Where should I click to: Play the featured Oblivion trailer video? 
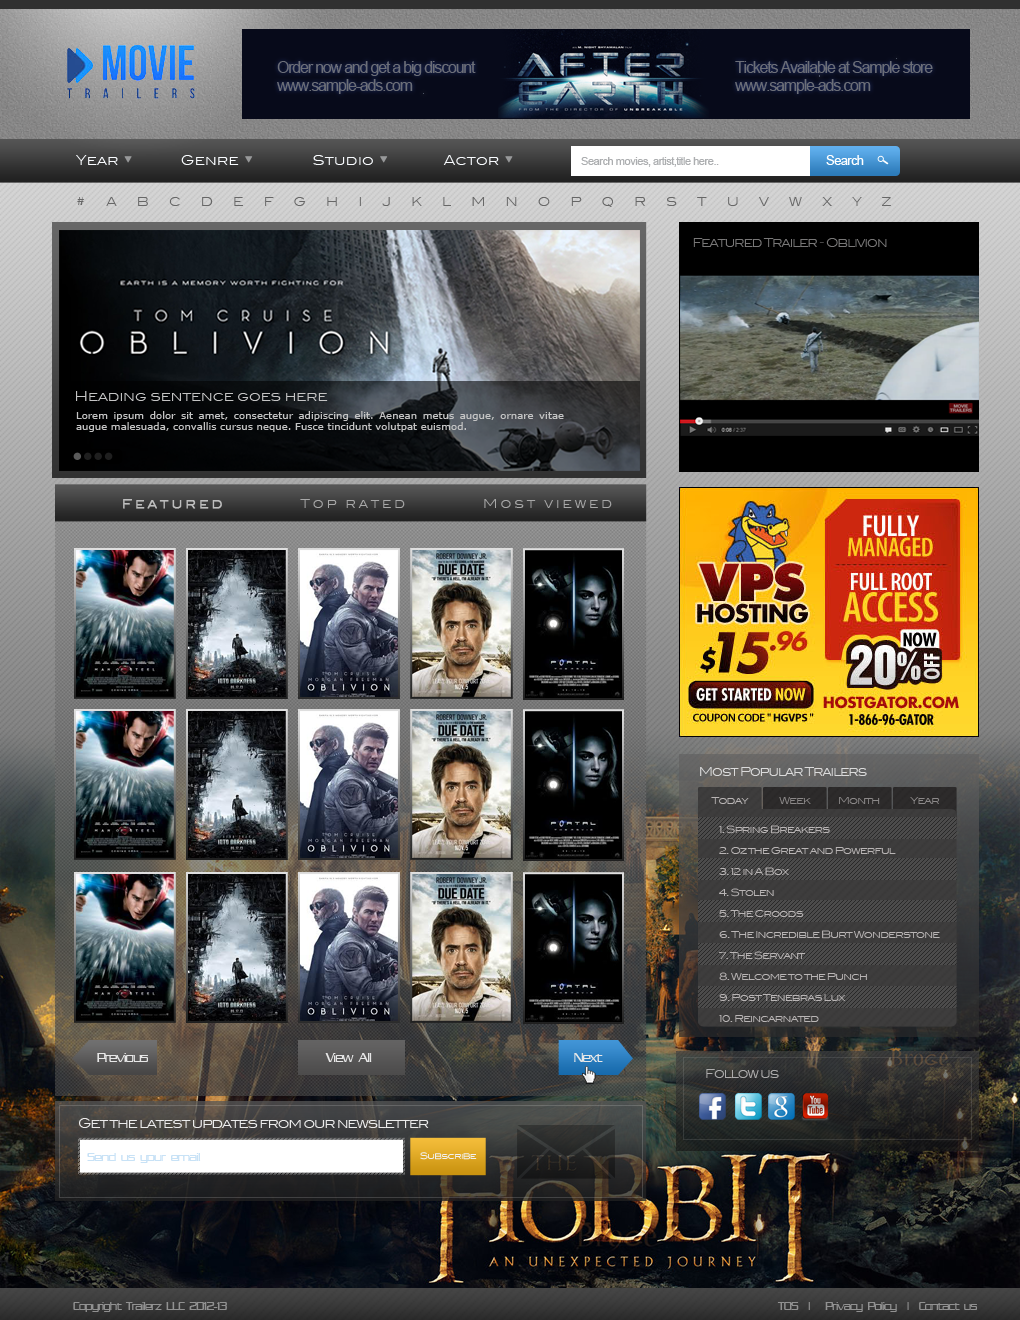coord(692,430)
